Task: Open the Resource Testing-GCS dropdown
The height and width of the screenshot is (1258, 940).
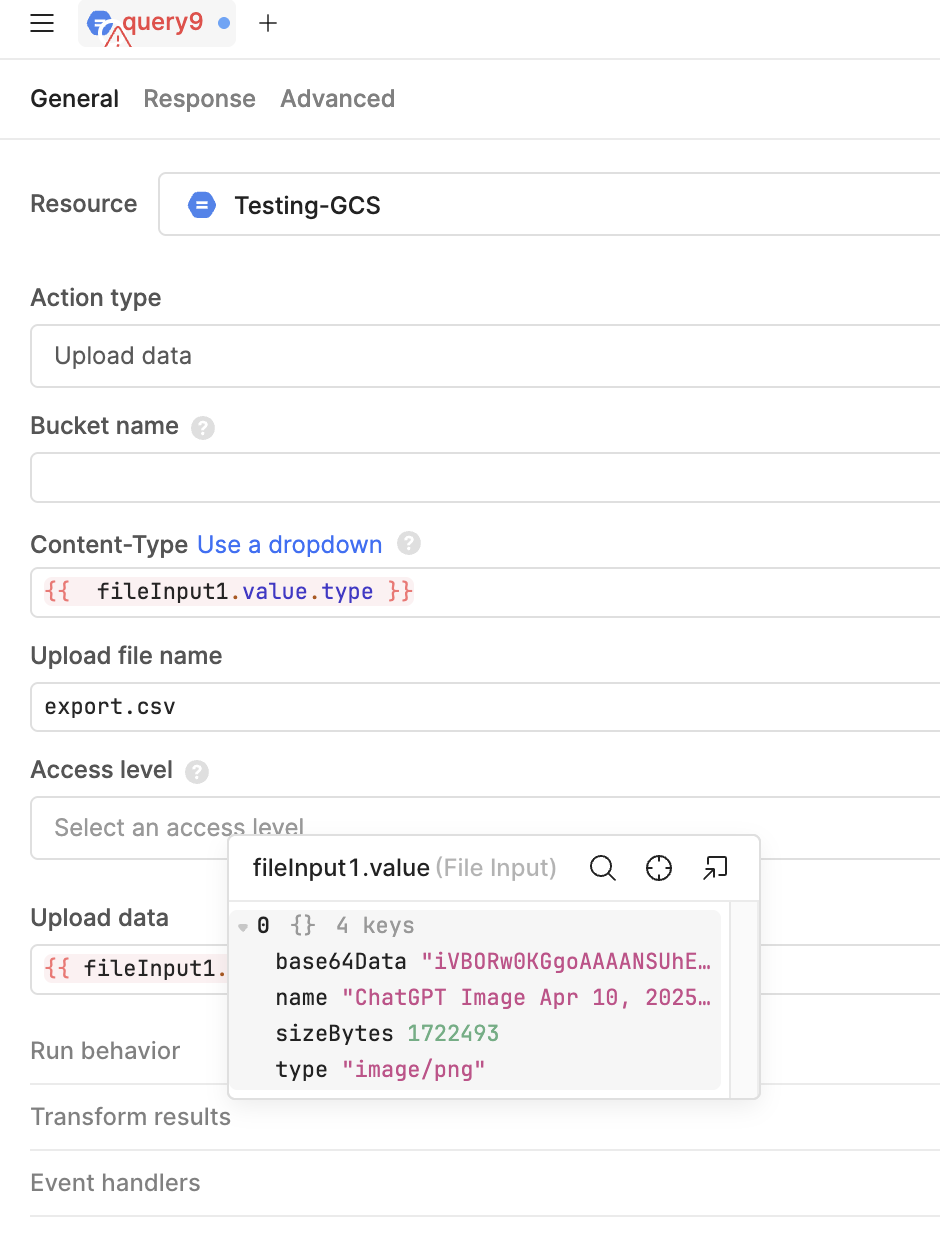Action: pos(560,206)
